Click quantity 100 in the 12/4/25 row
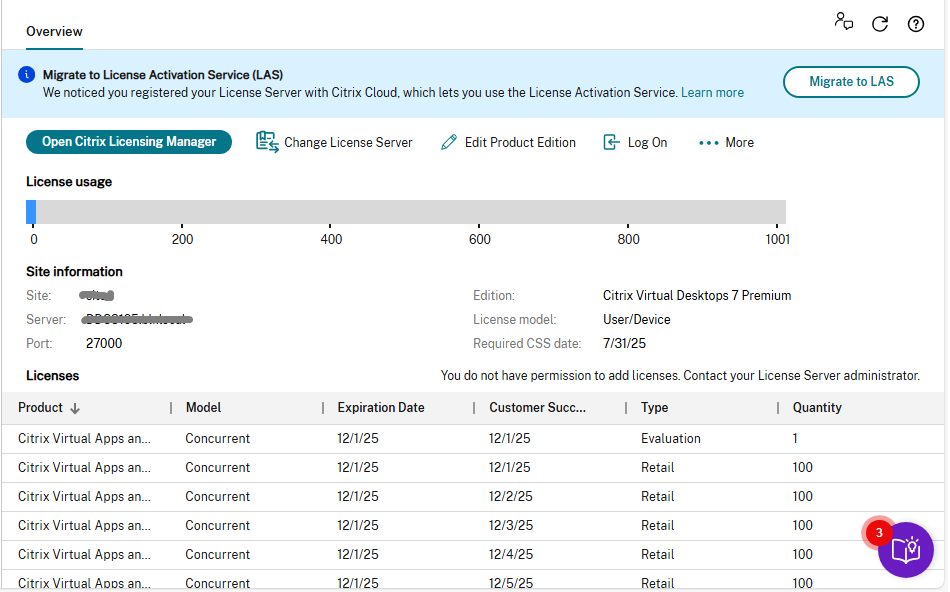Screen dimensions: 950x592 (802, 555)
